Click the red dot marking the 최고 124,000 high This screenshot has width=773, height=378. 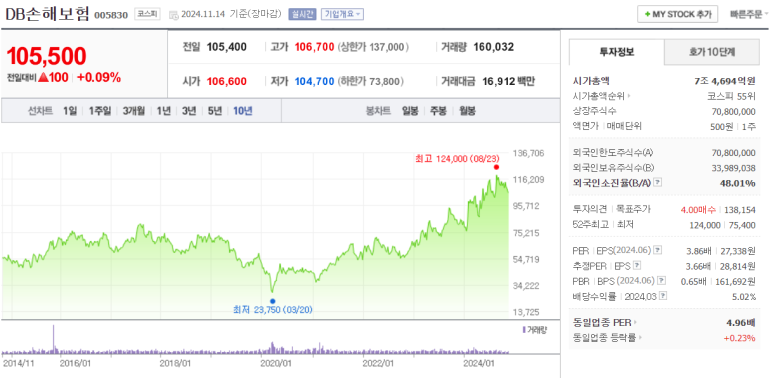(x=496, y=167)
